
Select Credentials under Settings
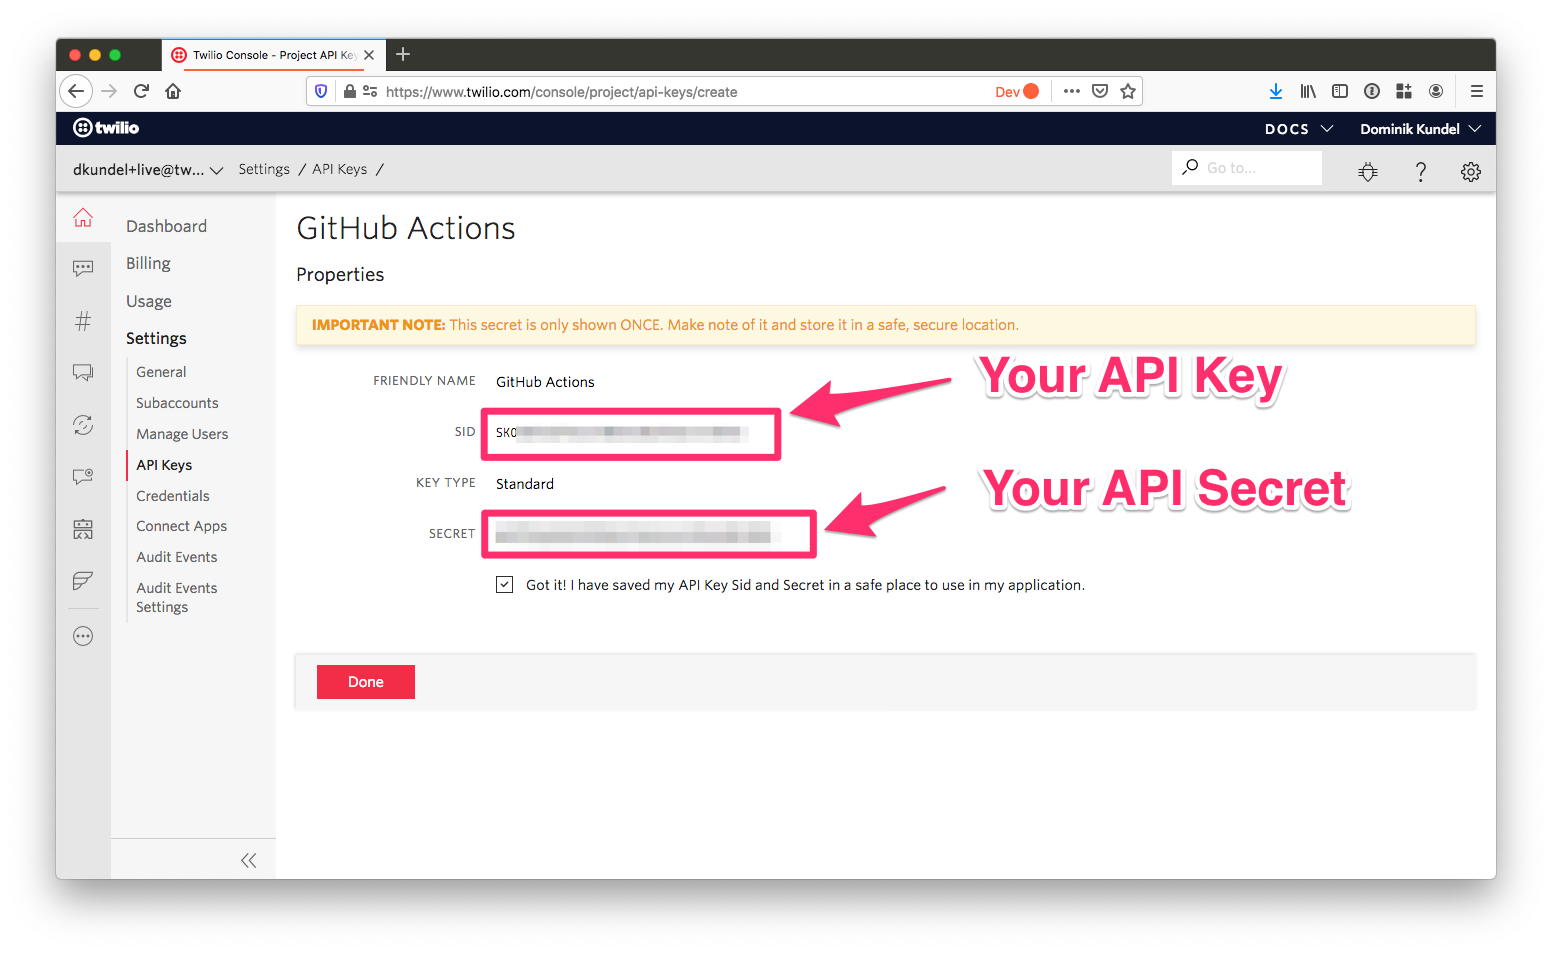point(173,496)
